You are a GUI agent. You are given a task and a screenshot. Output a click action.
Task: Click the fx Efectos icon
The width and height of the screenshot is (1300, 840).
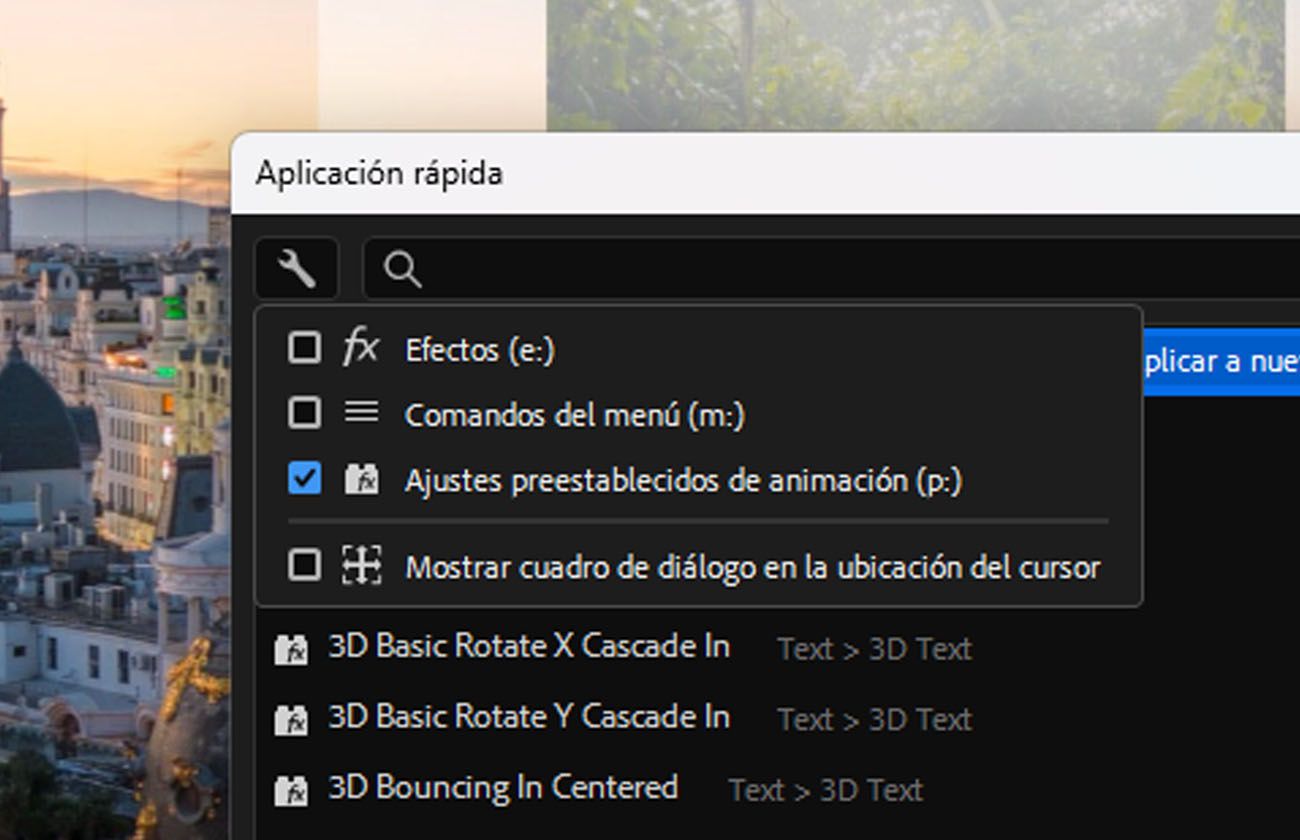pos(360,348)
